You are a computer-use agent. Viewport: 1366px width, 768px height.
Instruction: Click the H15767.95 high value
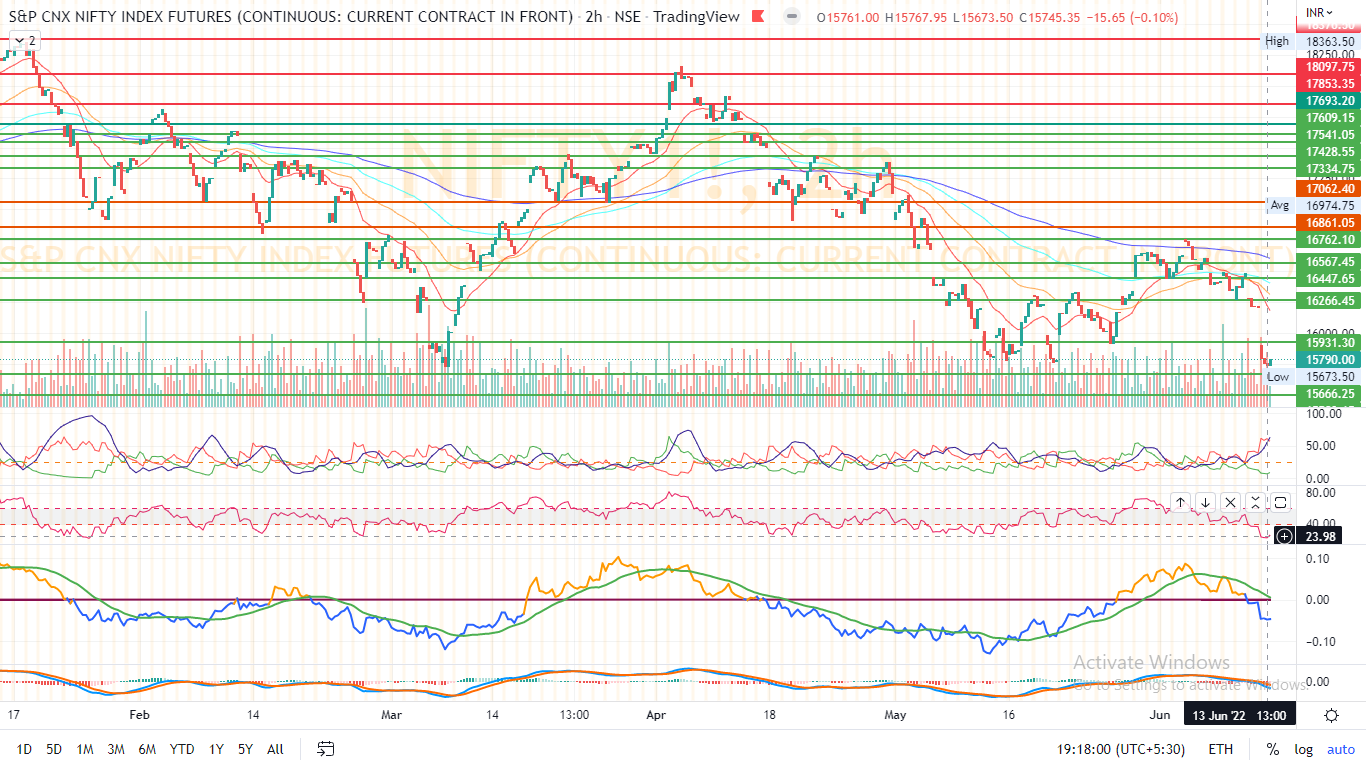[x=917, y=17]
